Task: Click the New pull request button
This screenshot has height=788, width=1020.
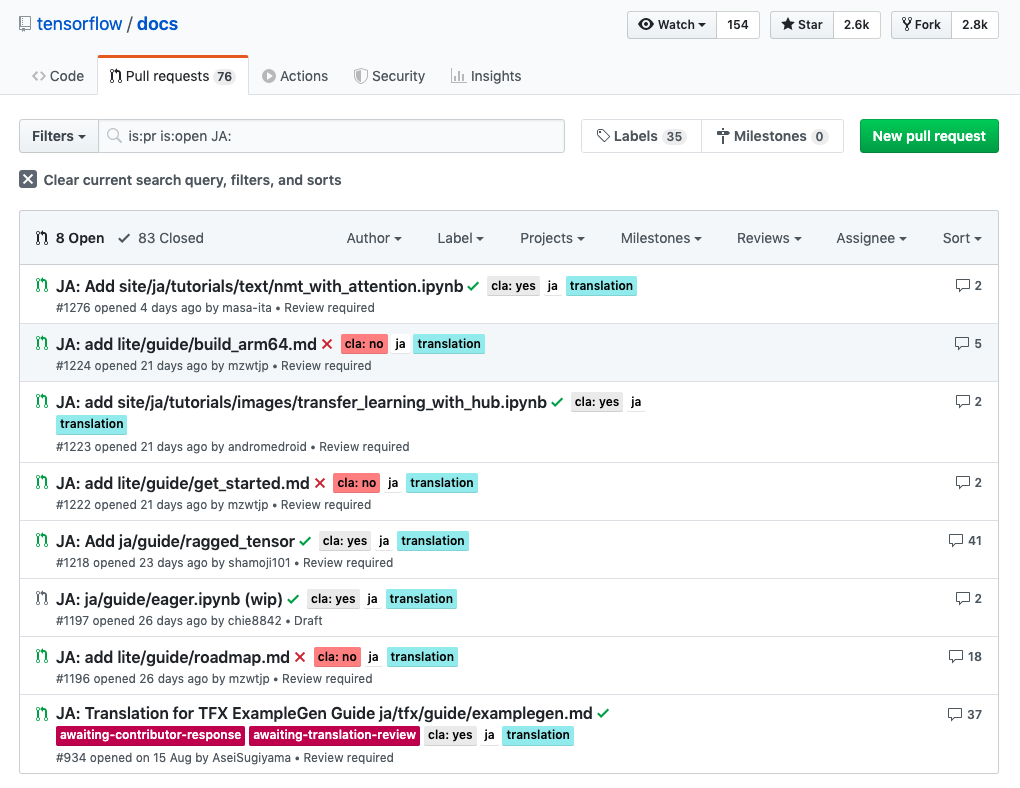Action: pyautogui.click(x=929, y=136)
